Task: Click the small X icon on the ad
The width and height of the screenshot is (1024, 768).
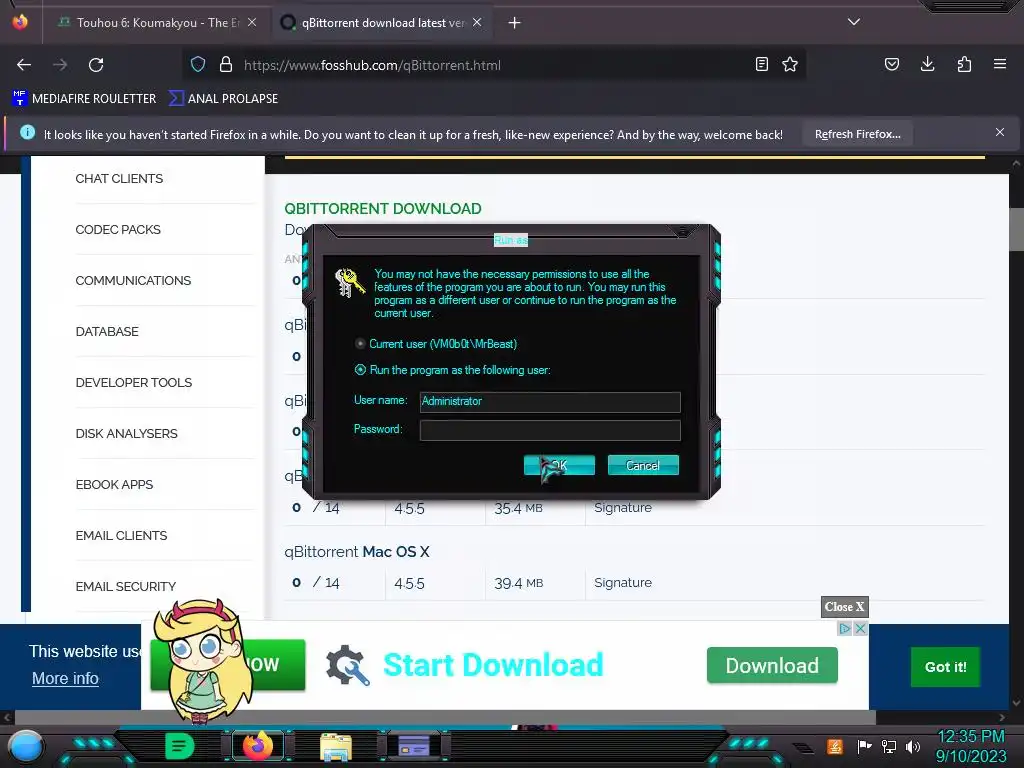Action: point(860,628)
